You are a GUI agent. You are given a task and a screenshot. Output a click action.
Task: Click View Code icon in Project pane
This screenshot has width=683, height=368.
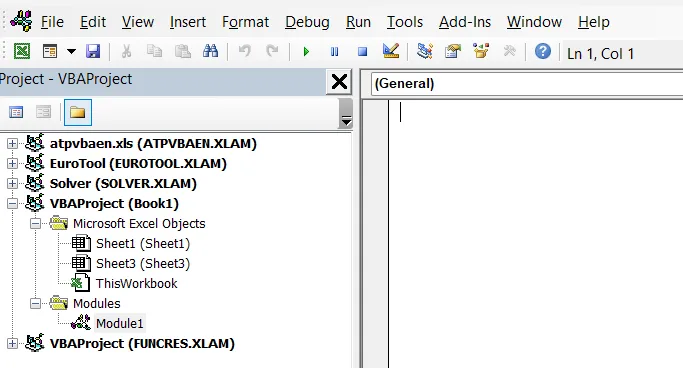click(x=16, y=112)
